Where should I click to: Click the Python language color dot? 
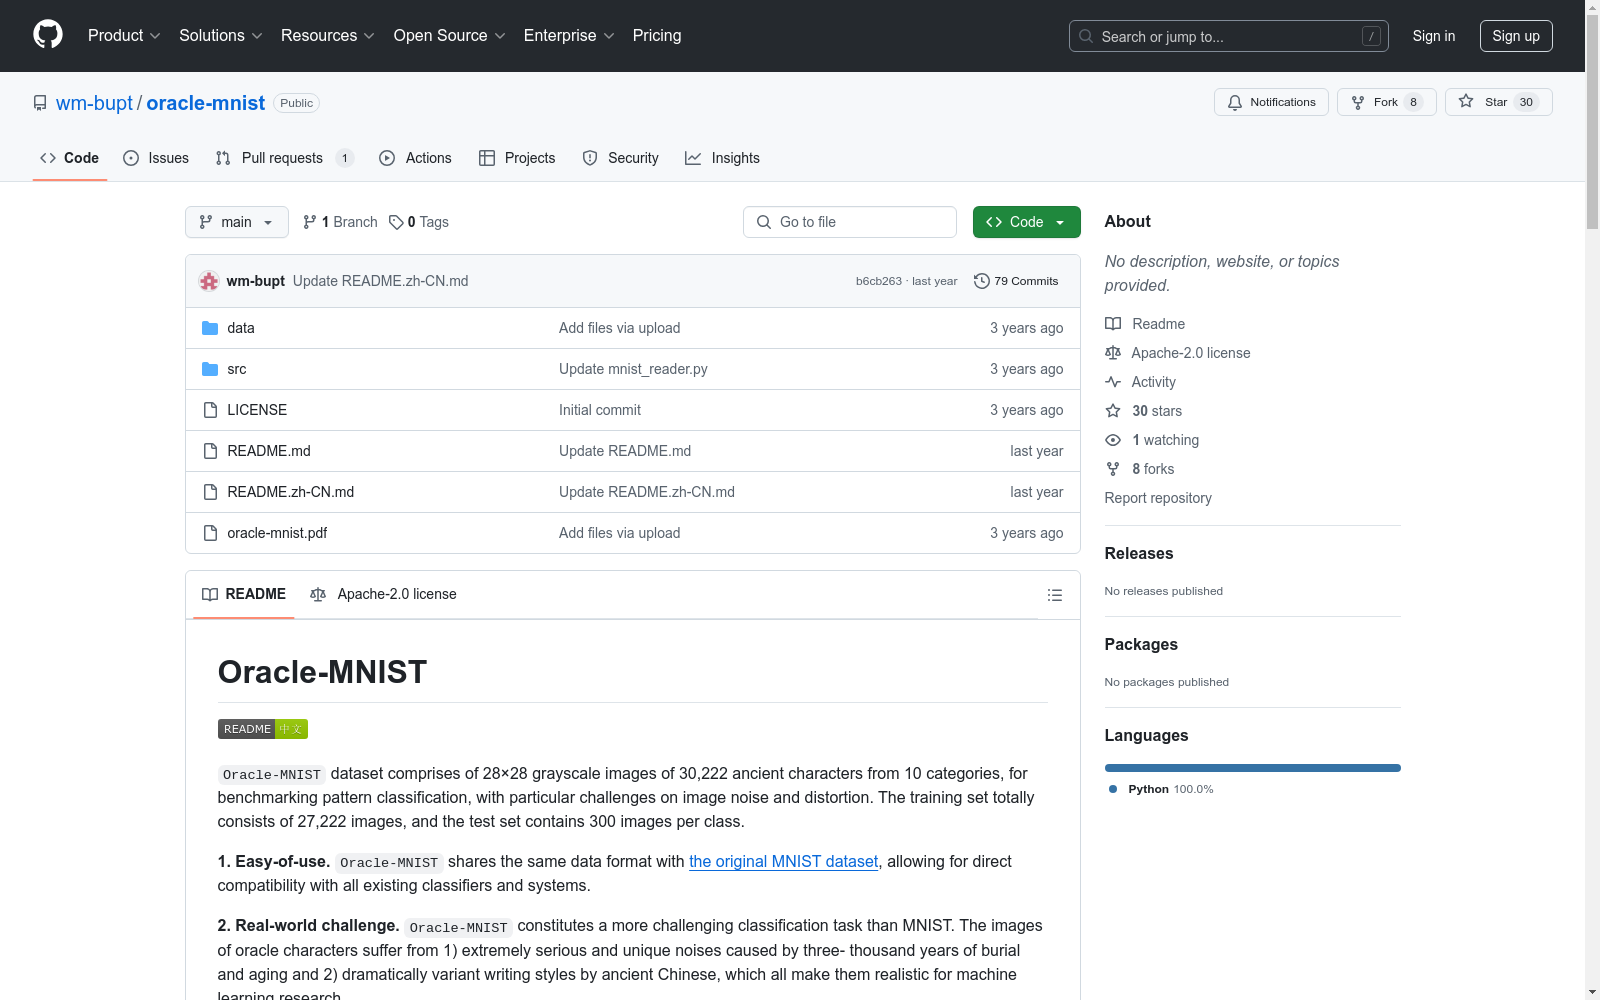(1113, 789)
